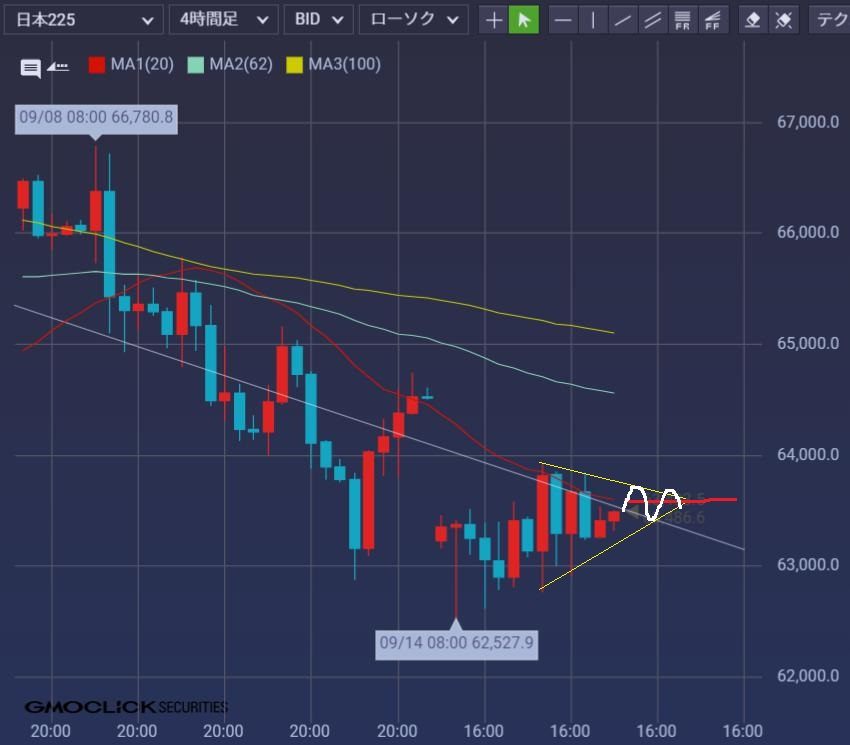850x745 pixels.
Task: Select the eraser tool
Action: 754,21
